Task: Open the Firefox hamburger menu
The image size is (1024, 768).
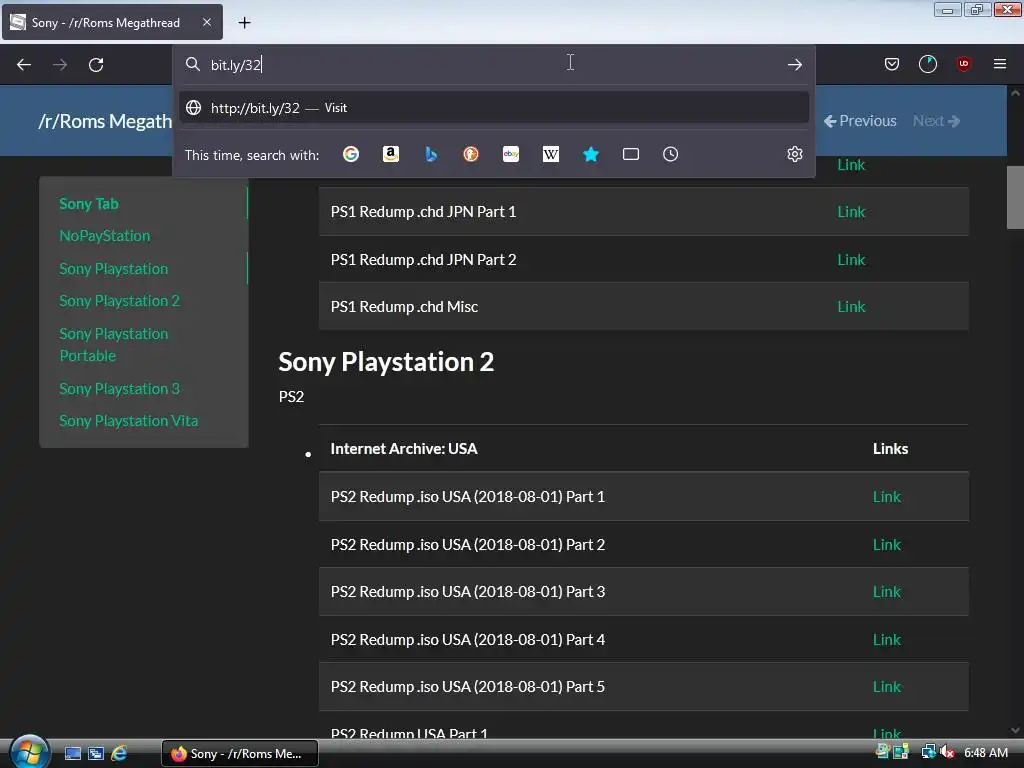Action: 1000,64
